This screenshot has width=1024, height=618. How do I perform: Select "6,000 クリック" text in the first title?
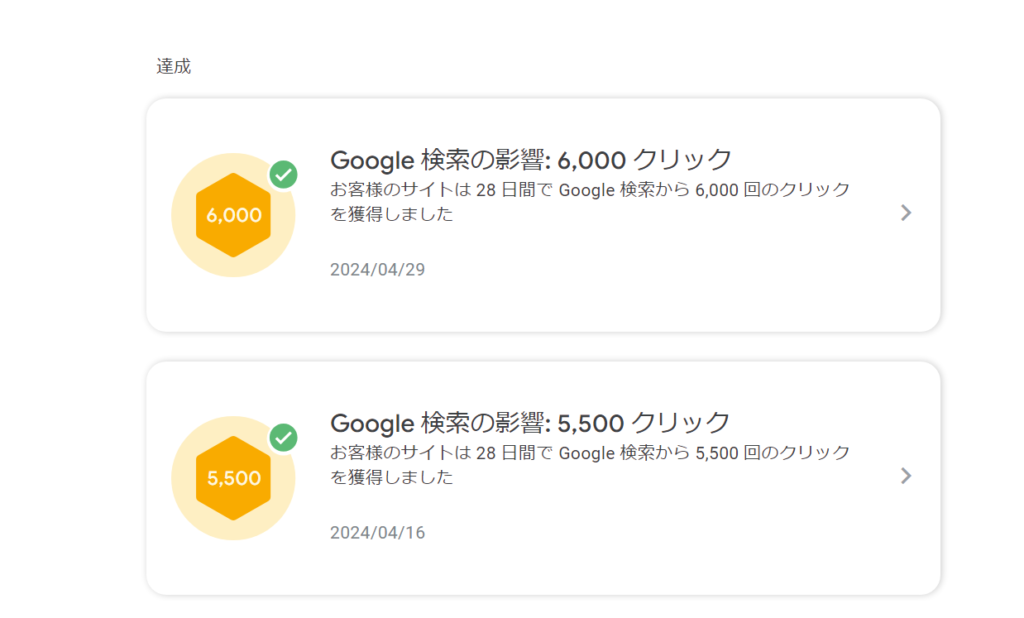coord(645,160)
